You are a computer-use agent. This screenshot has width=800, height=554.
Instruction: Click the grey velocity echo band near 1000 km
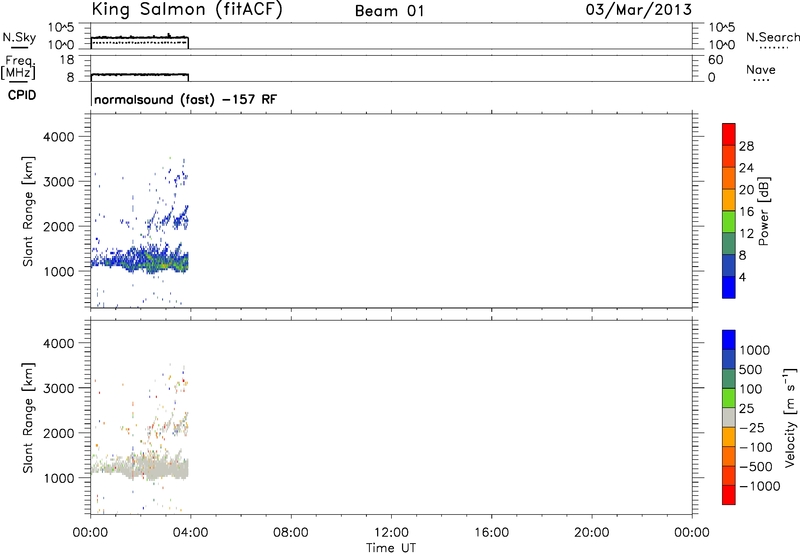tap(140, 467)
